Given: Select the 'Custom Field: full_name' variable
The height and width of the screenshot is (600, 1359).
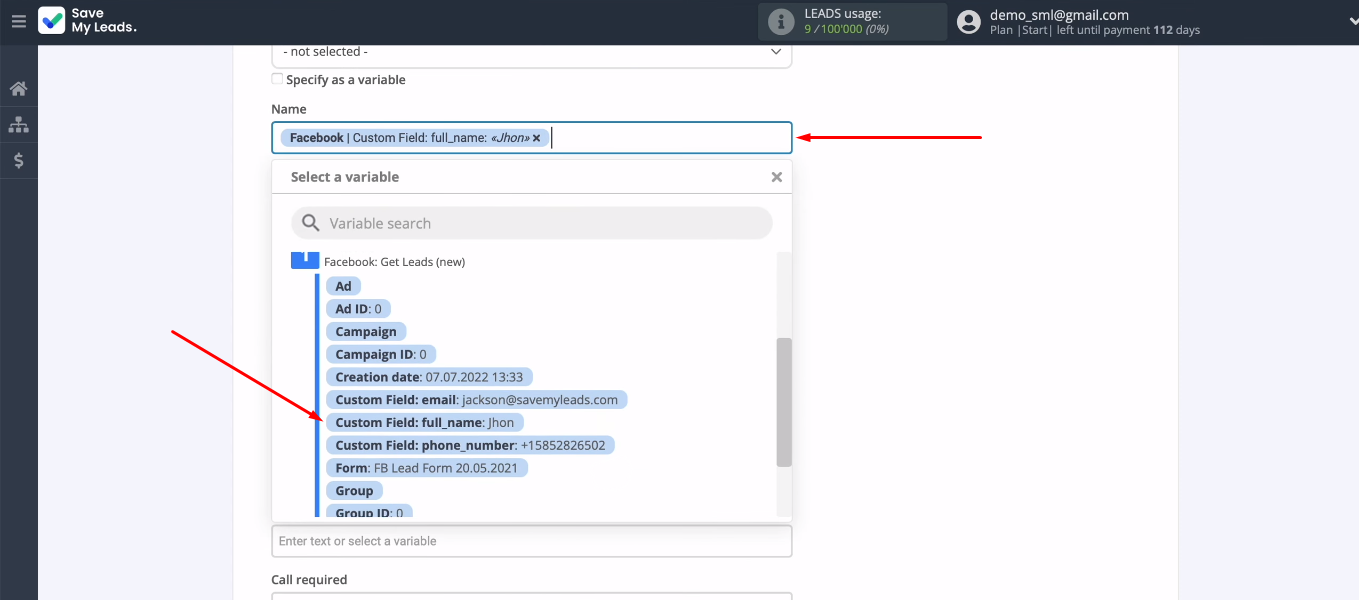Looking at the screenshot, I should tap(425, 423).
